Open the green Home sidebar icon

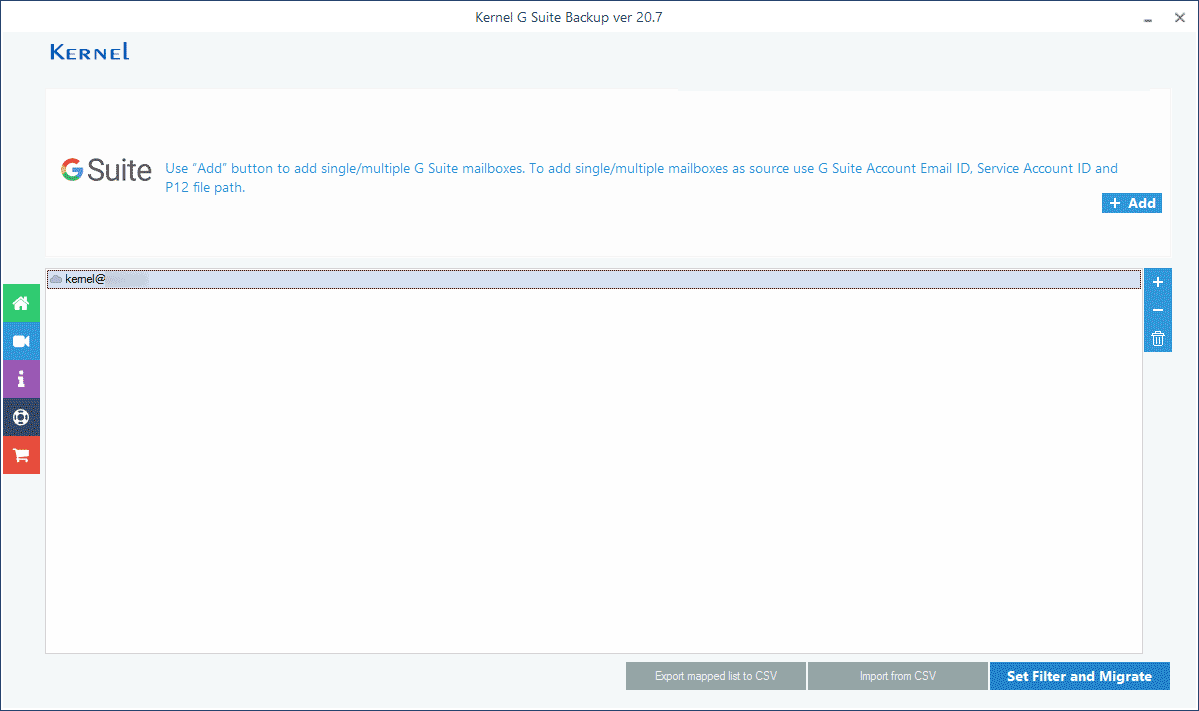pyautogui.click(x=21, y=304)
